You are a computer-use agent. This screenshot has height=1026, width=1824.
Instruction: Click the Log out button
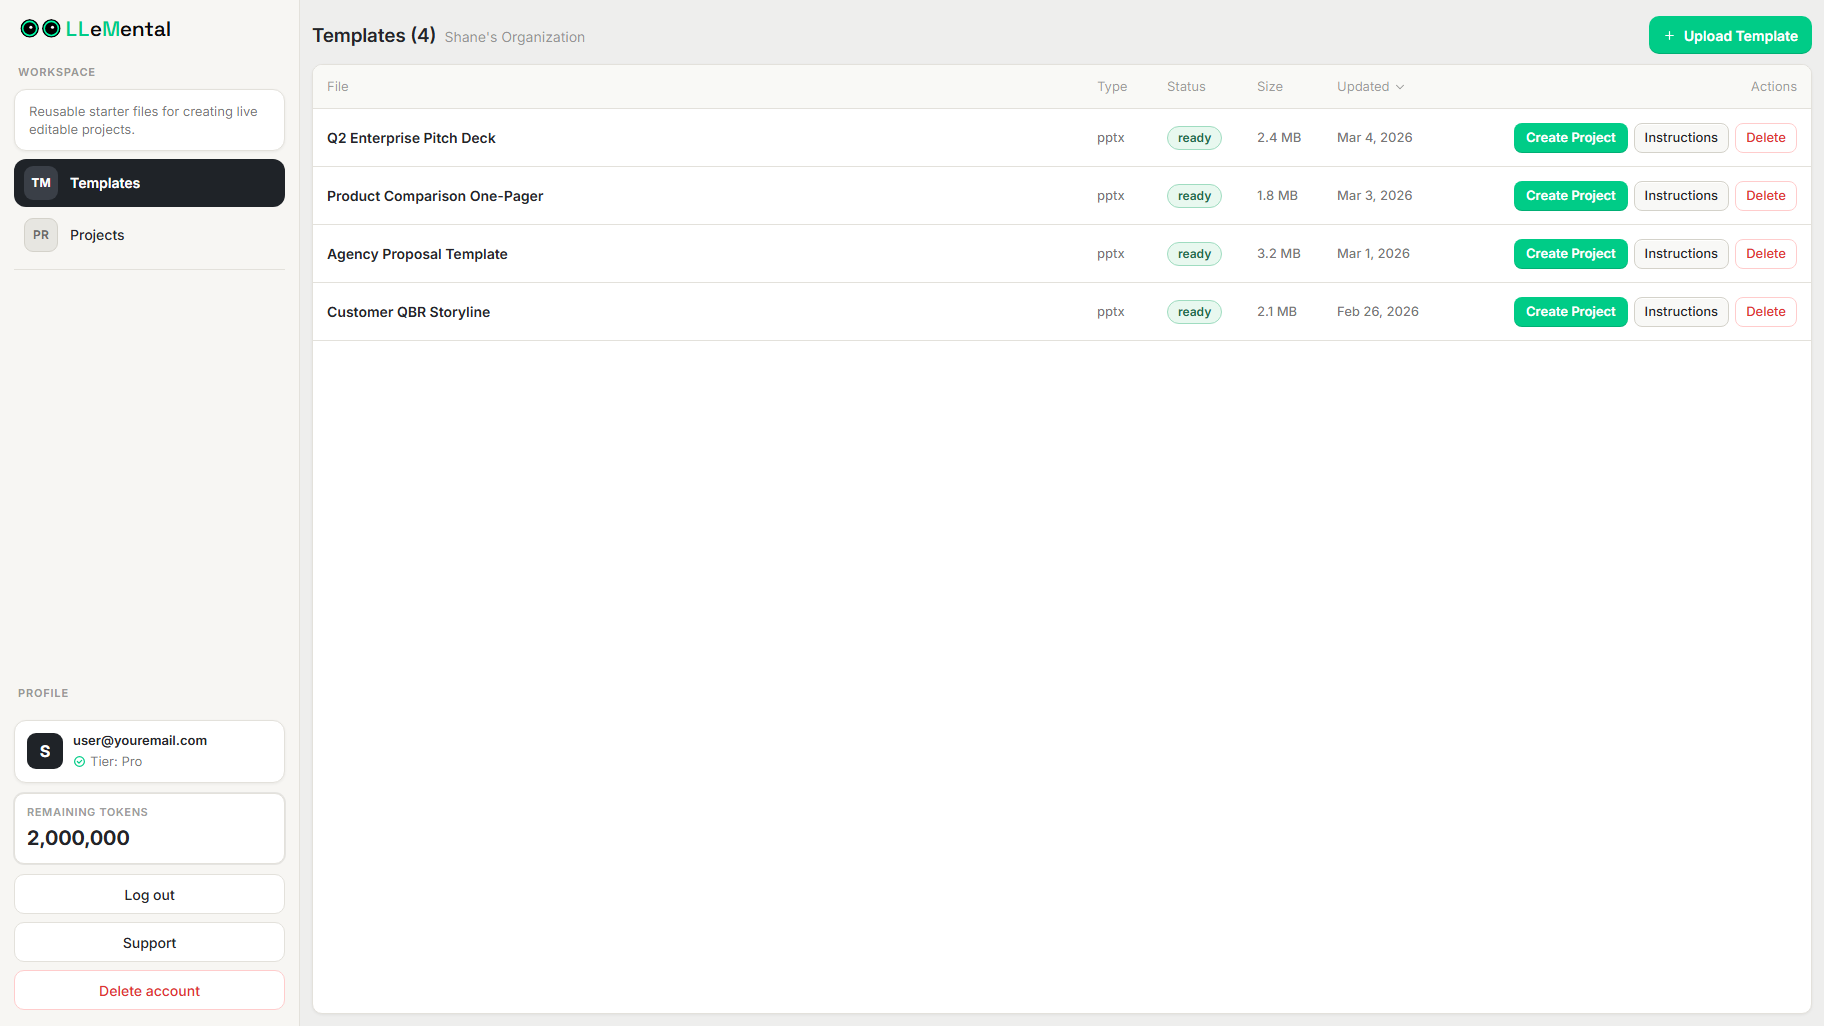149,894
